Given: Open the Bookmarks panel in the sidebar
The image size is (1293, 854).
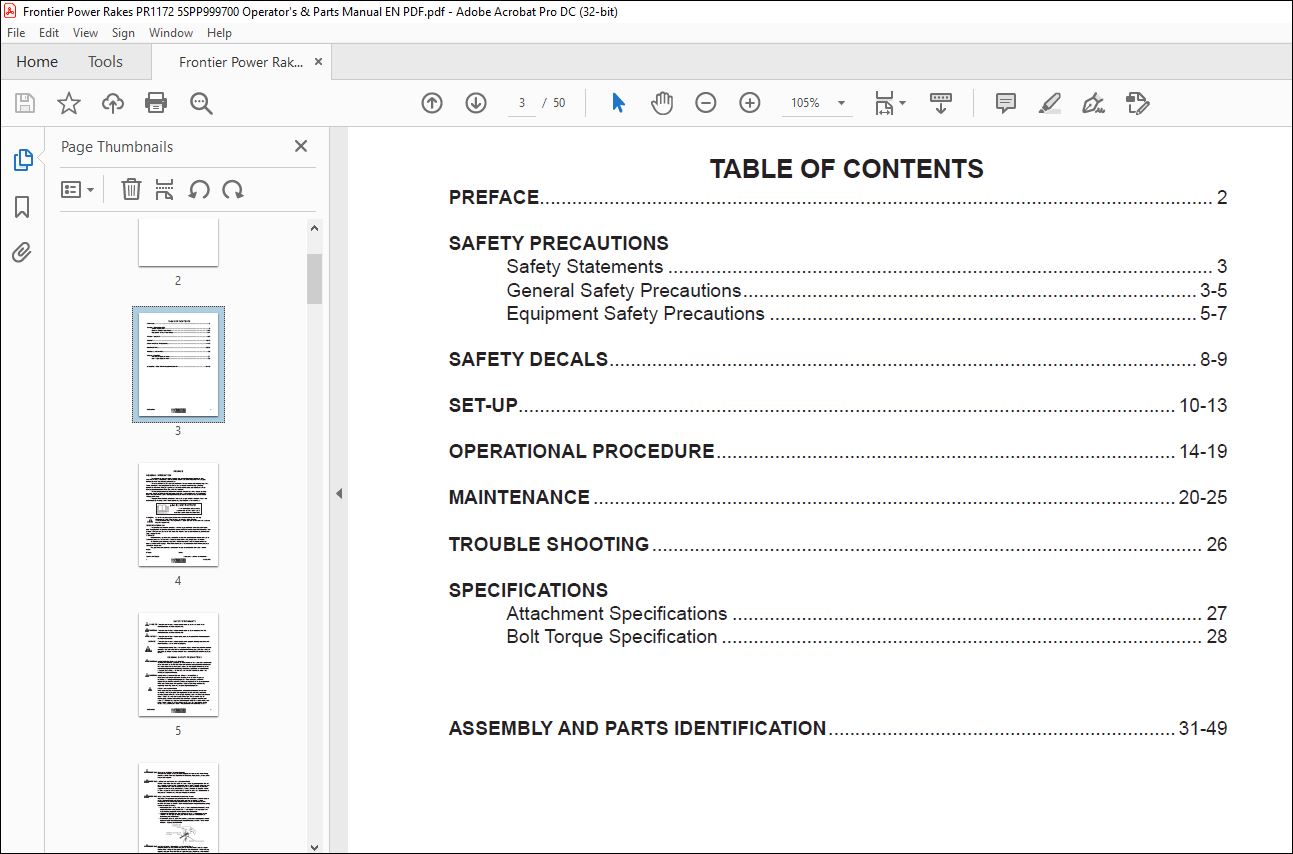Looking at the screenshot, I should (22, 207).
